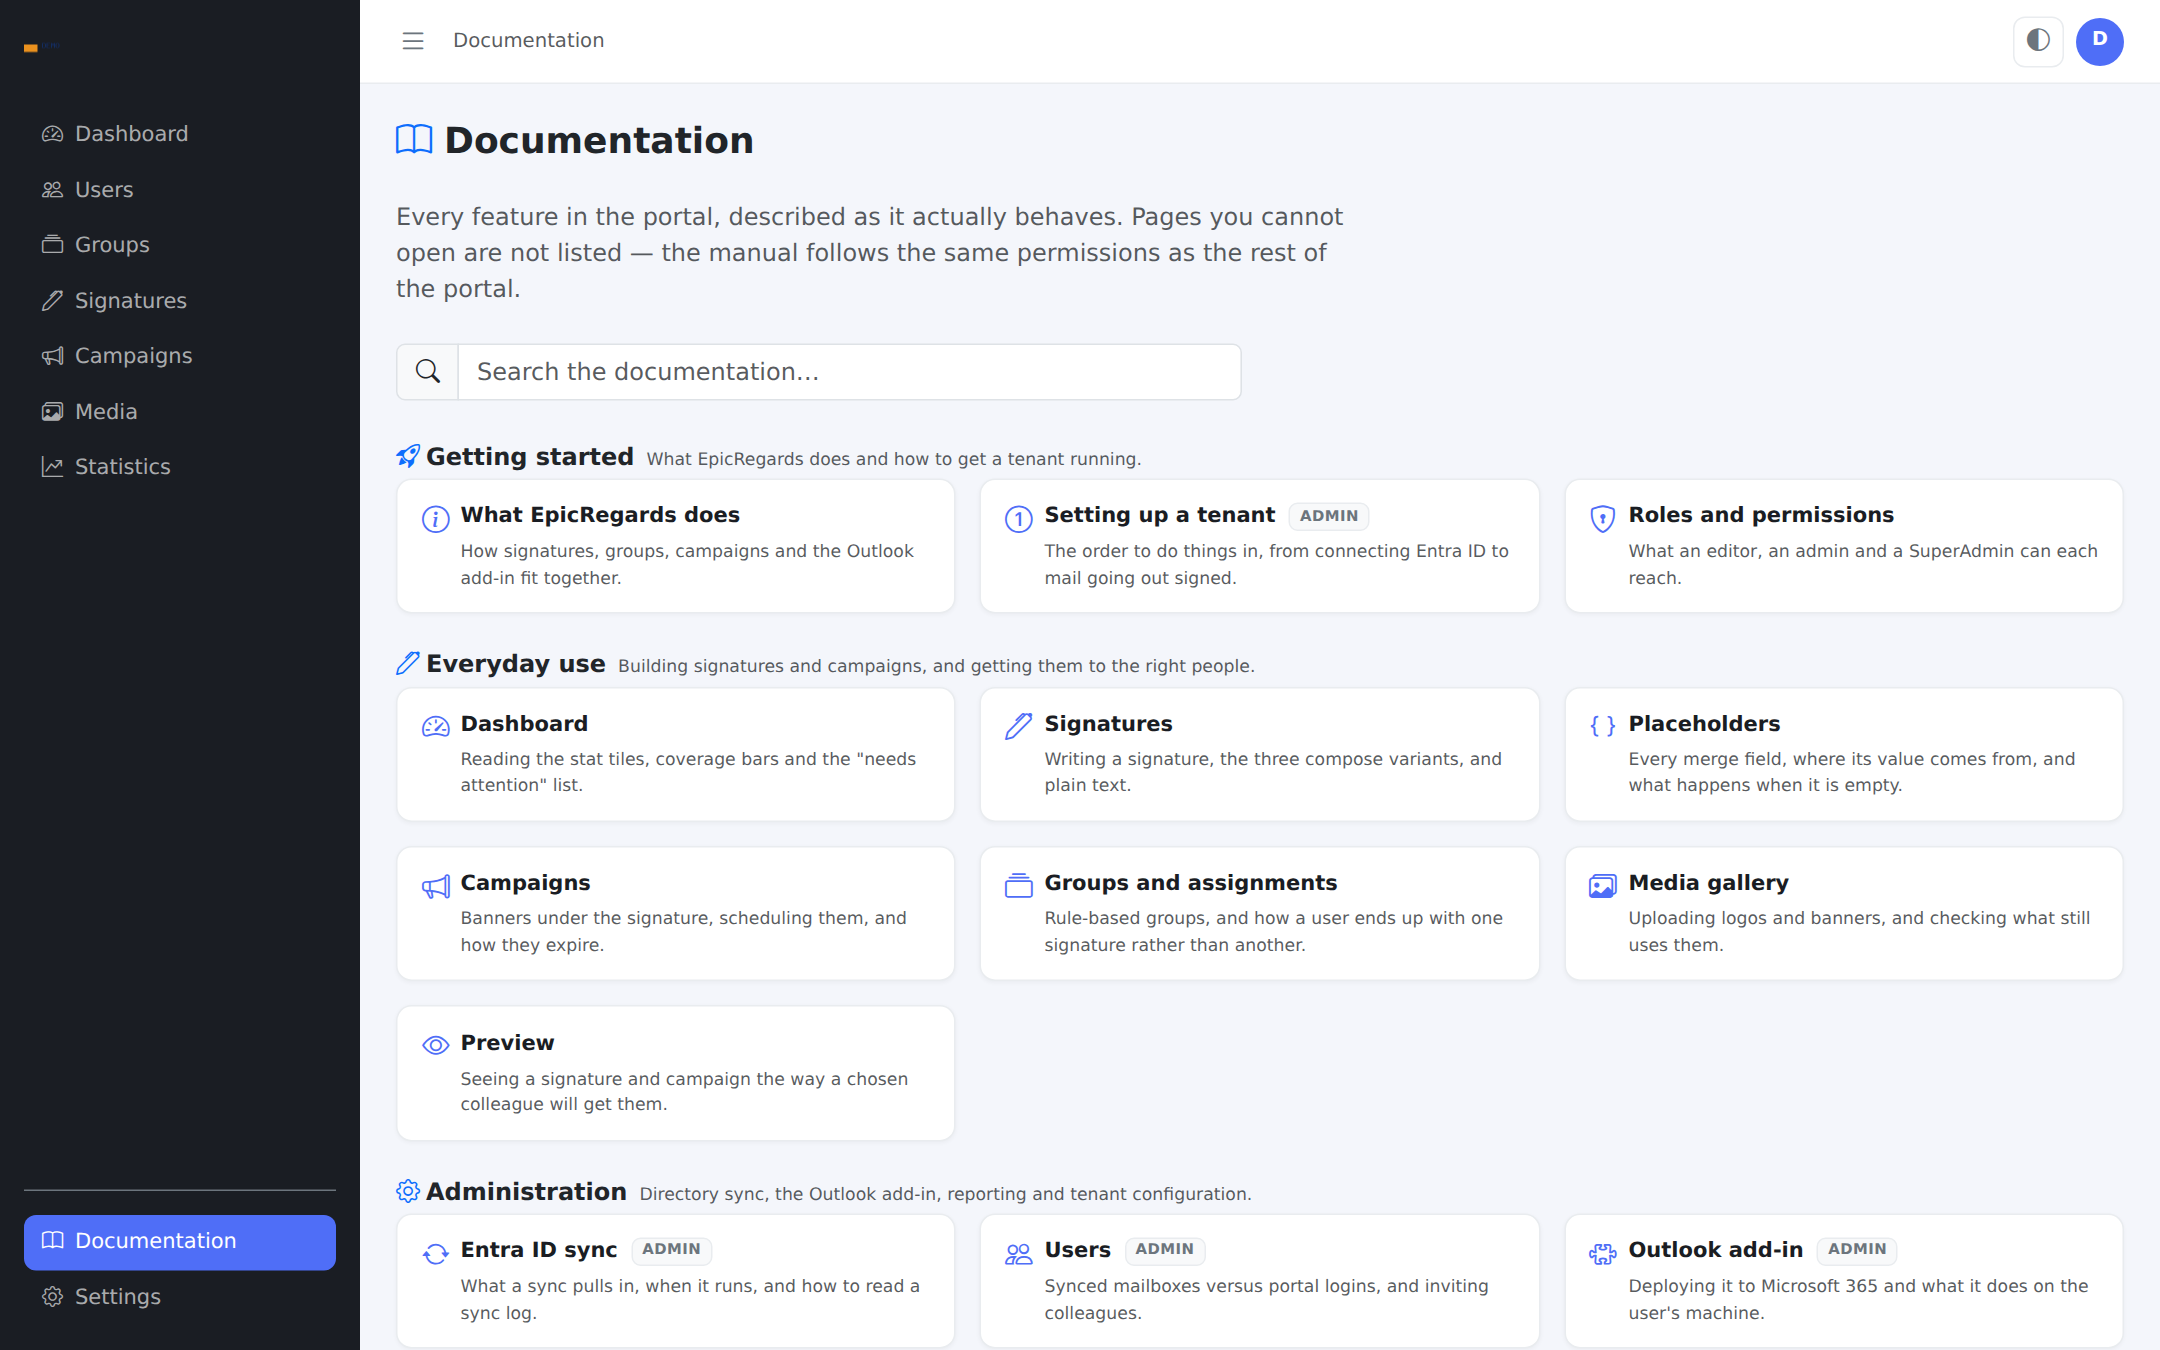
Task: Collapse the sidebar with the hamburger icon
Action: coord(413,41)
